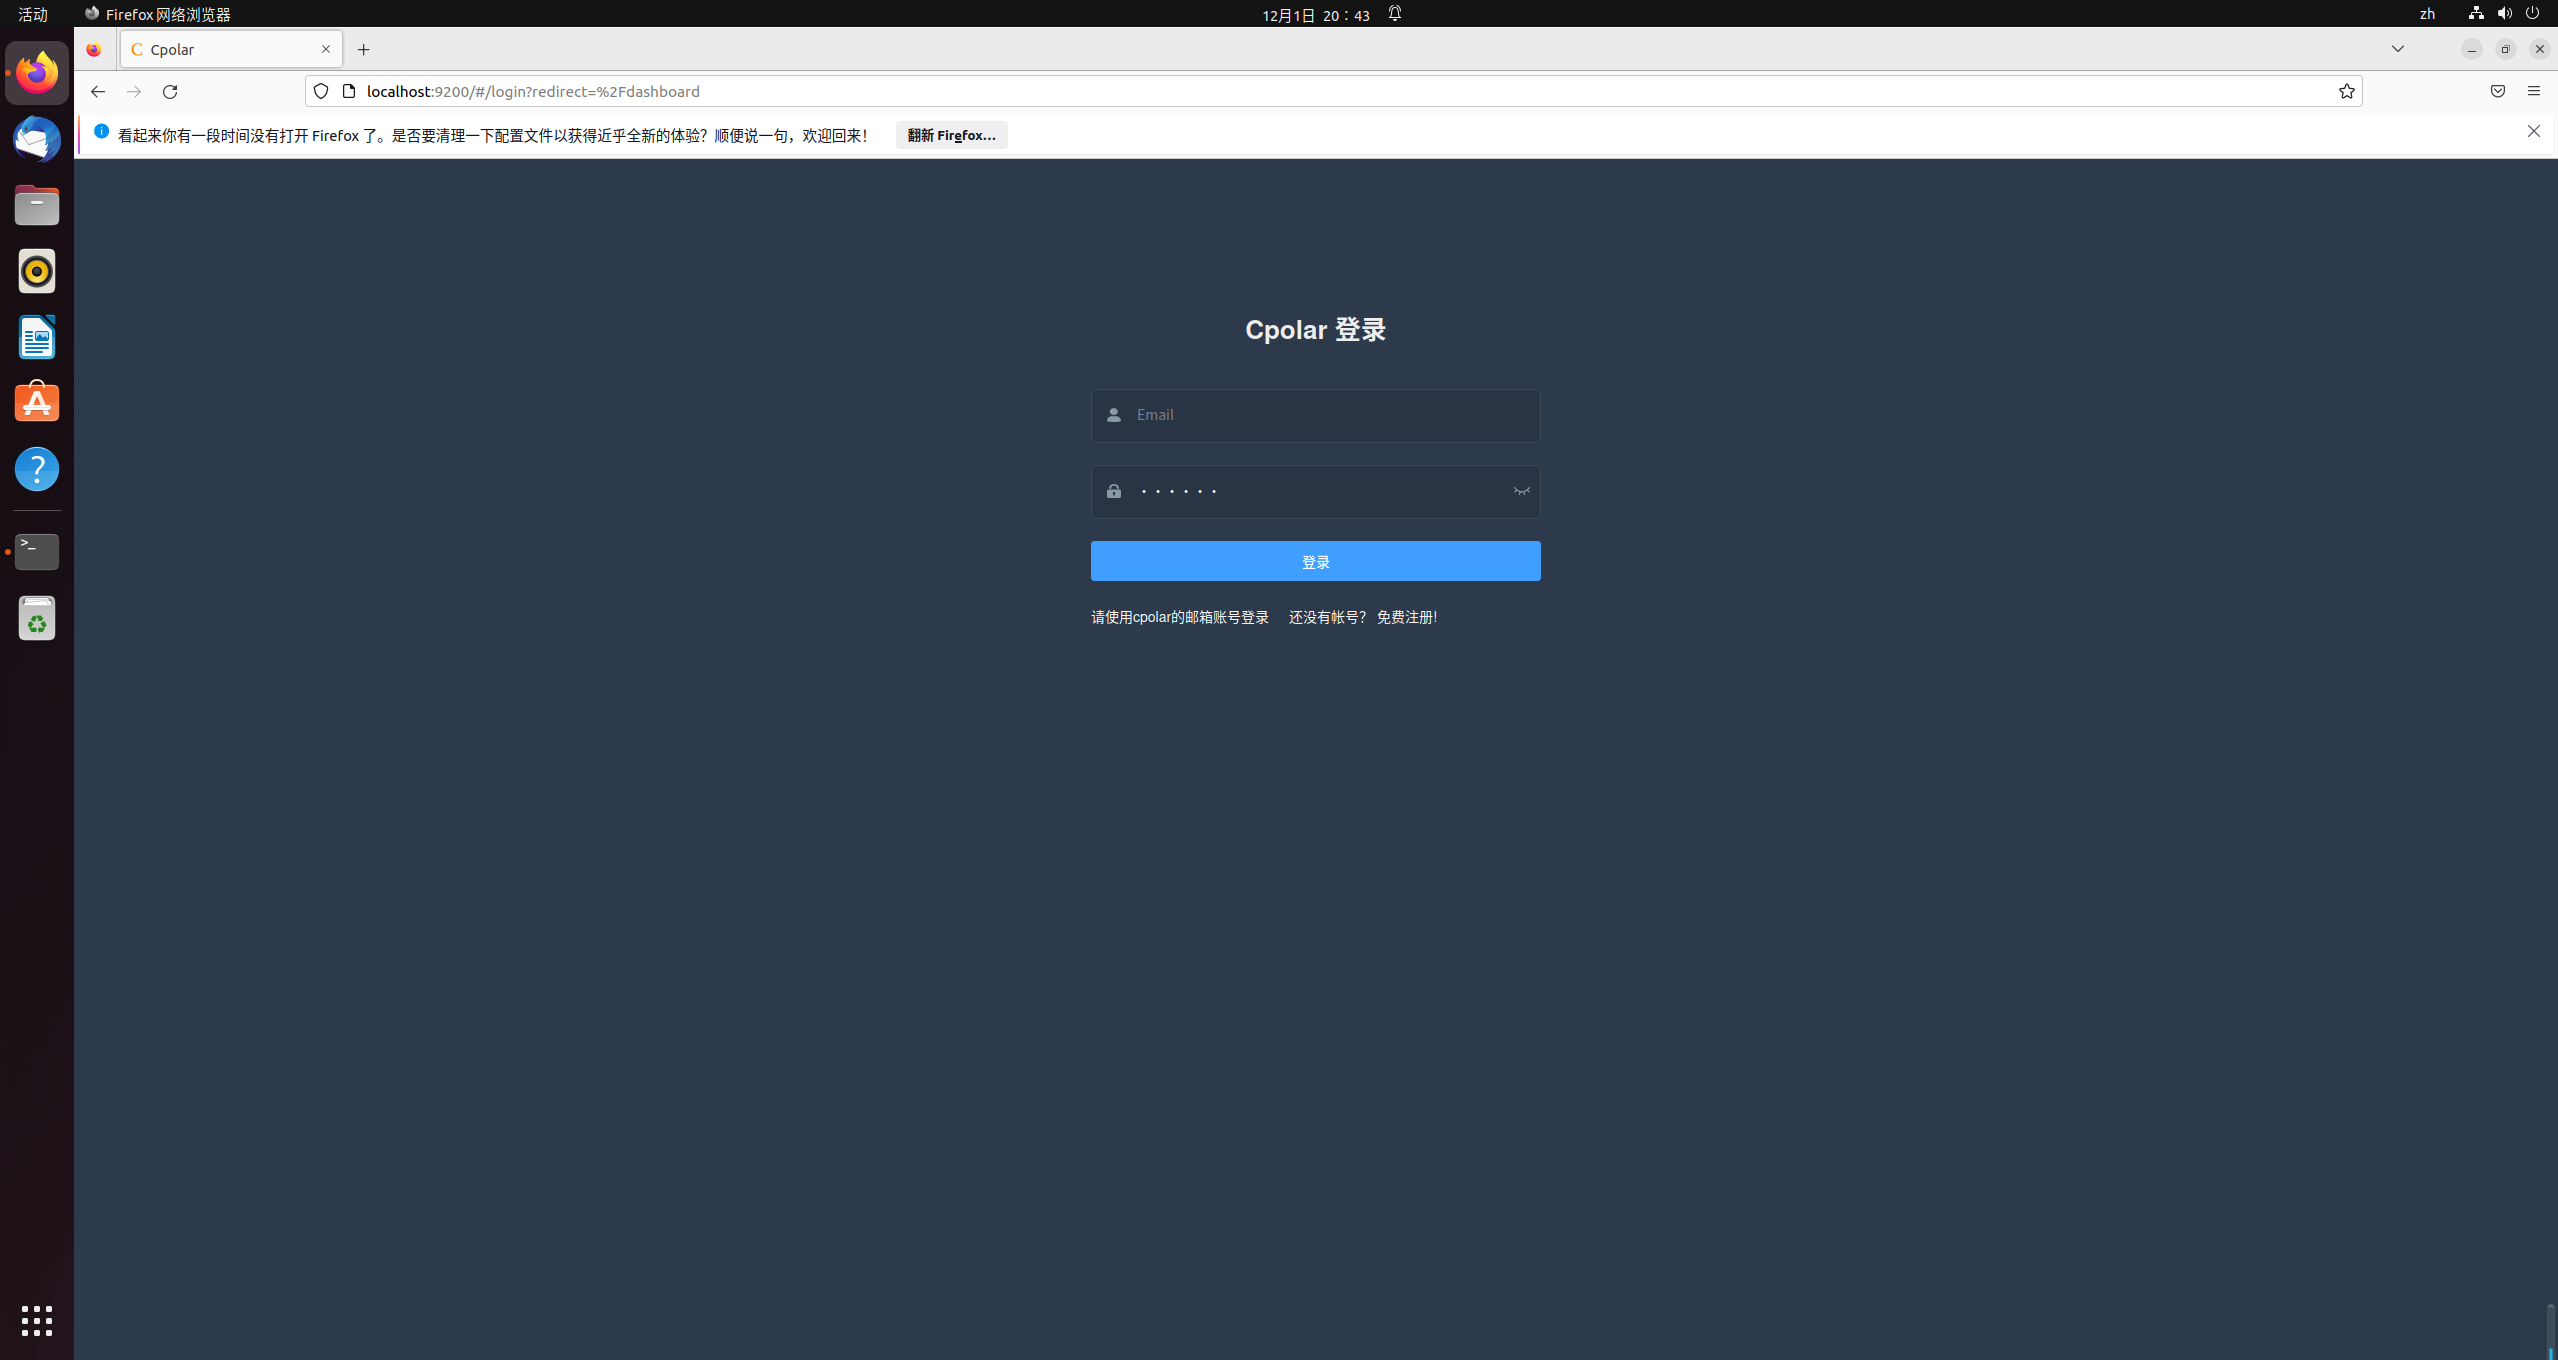Screen dimensions: 2558x1360
Task: Launch Thunderbird mail from dock
Action: click(x=37, y=139)
